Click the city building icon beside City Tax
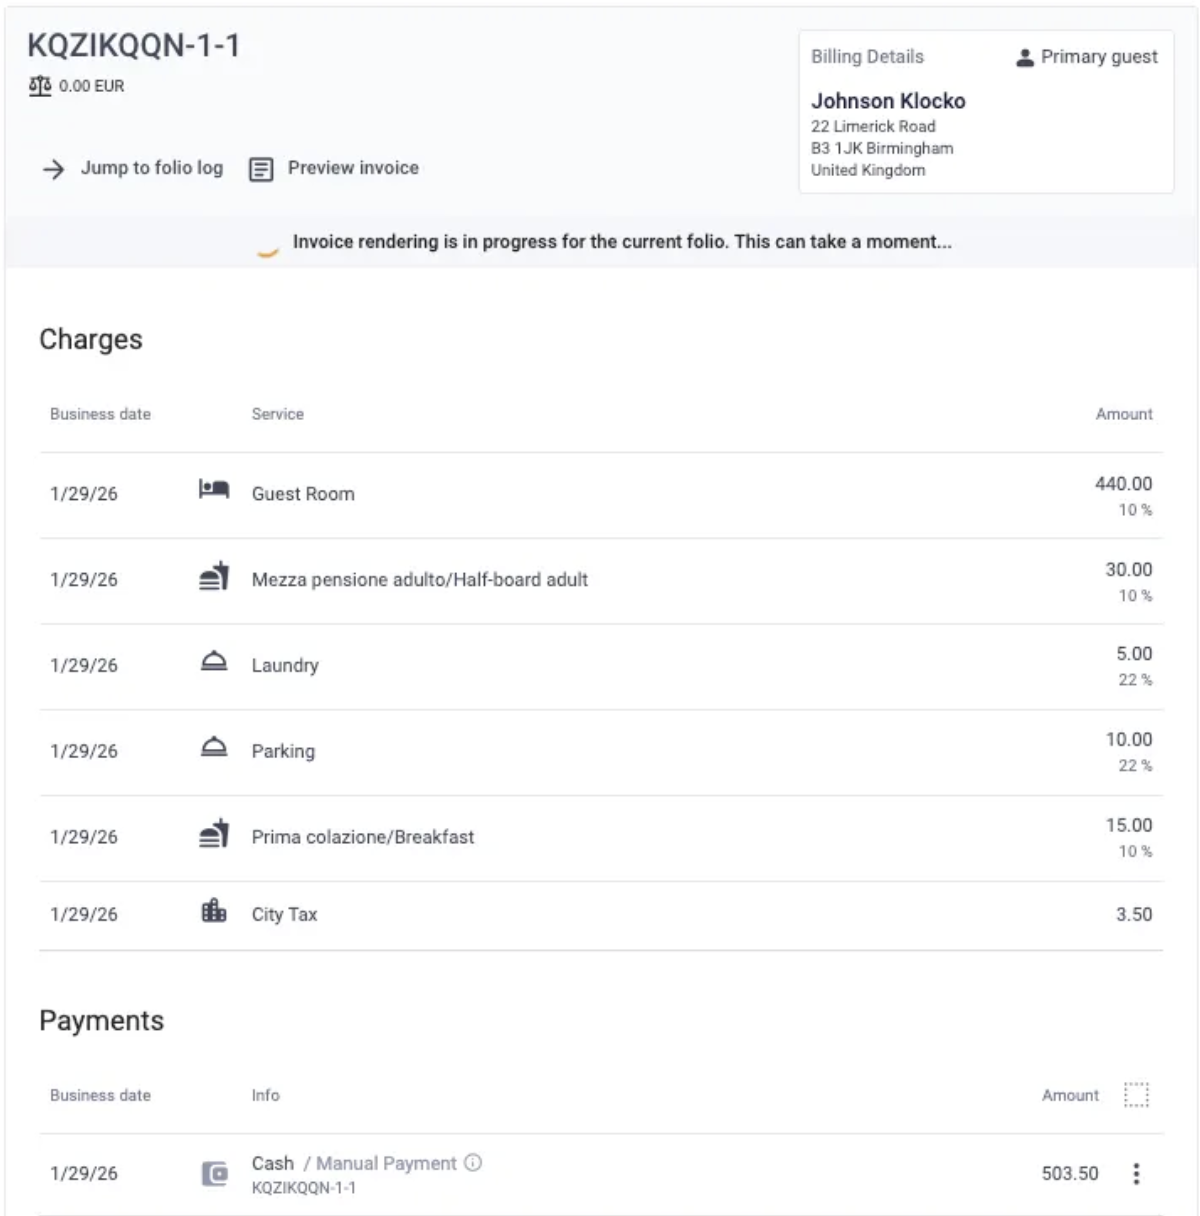The width and height of the screenshot is (1200, 1216). 214,910
